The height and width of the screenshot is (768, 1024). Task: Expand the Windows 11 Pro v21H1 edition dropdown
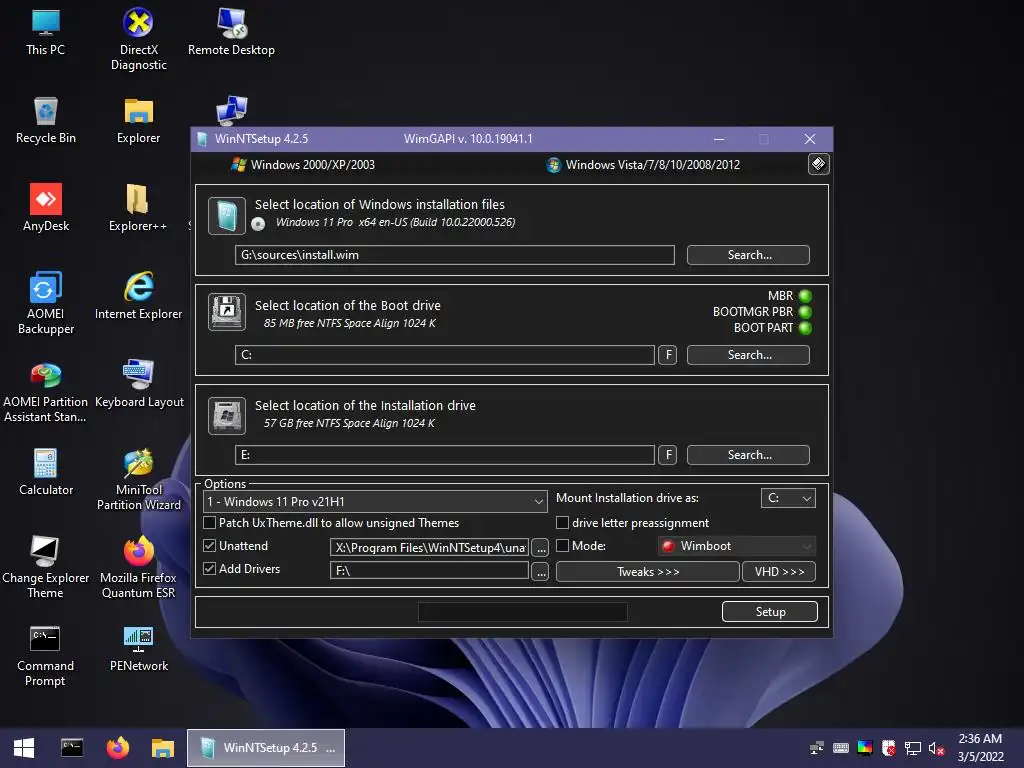[x=376, y=502]
